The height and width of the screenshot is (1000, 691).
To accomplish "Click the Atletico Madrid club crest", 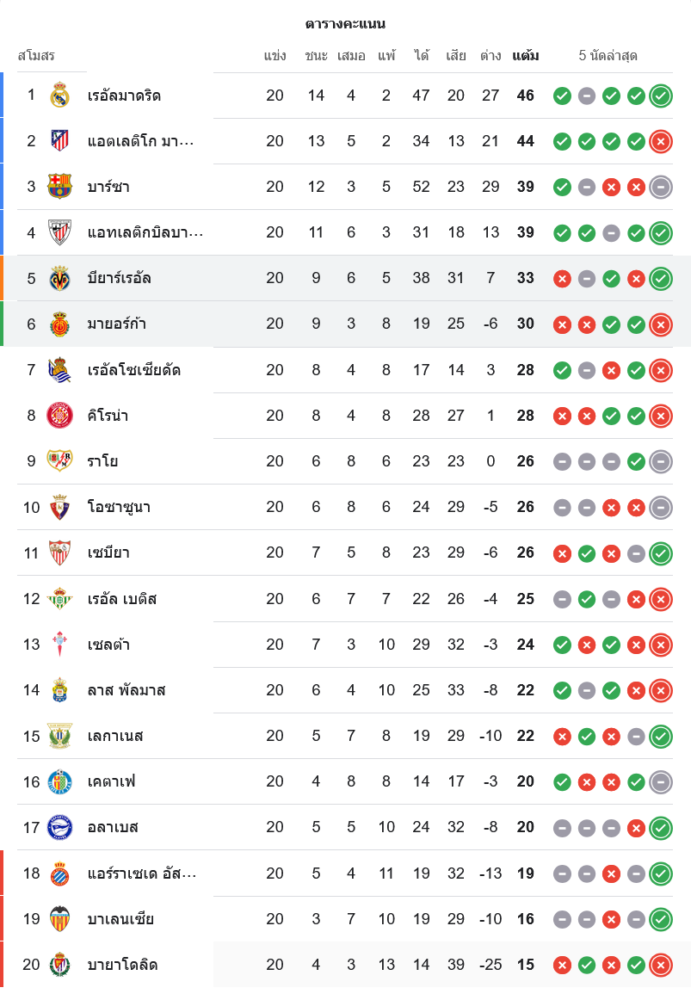I will tap(60, 141).
